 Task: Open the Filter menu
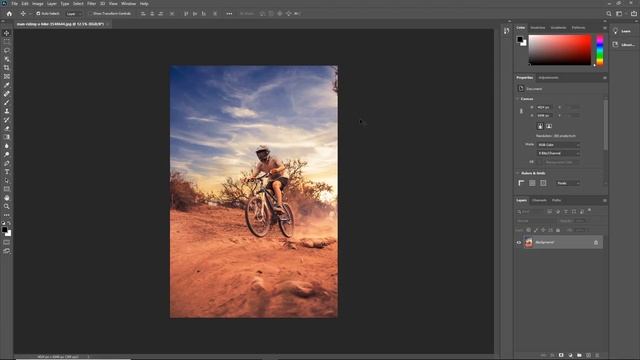[x=91, y=4]
